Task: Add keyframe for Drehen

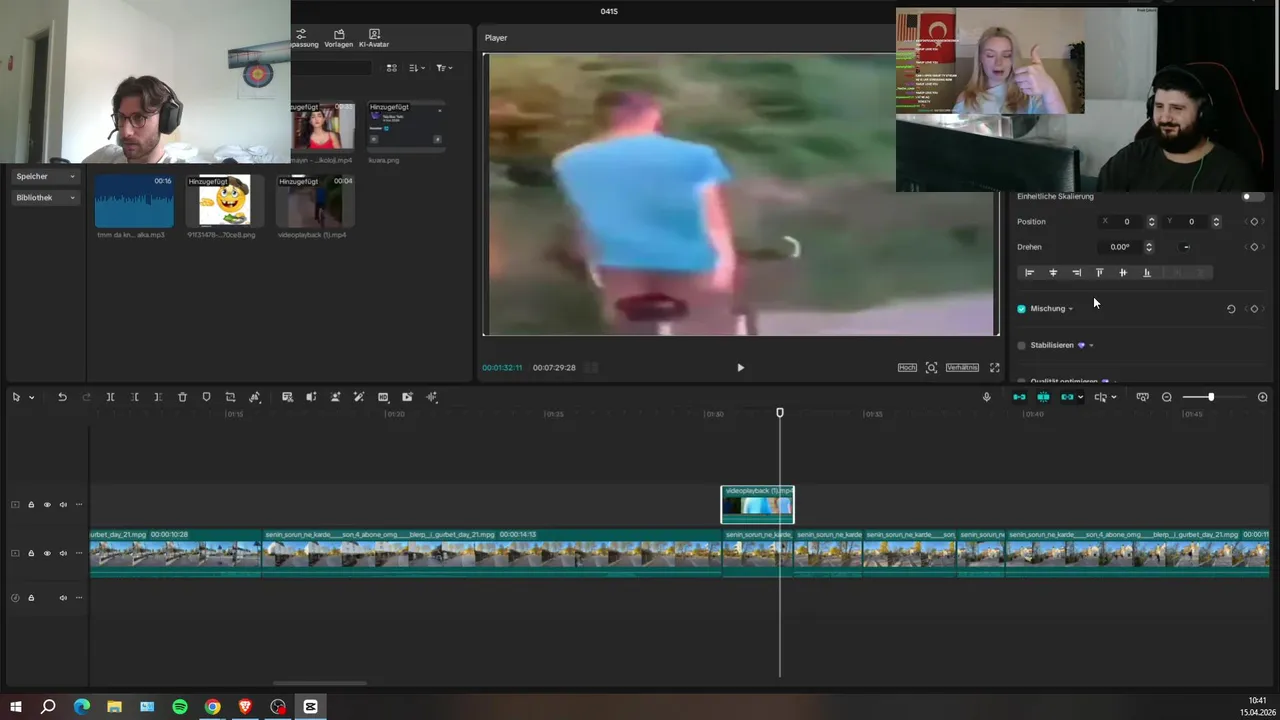Action: pyautogui.click(x=1254, y=247)
